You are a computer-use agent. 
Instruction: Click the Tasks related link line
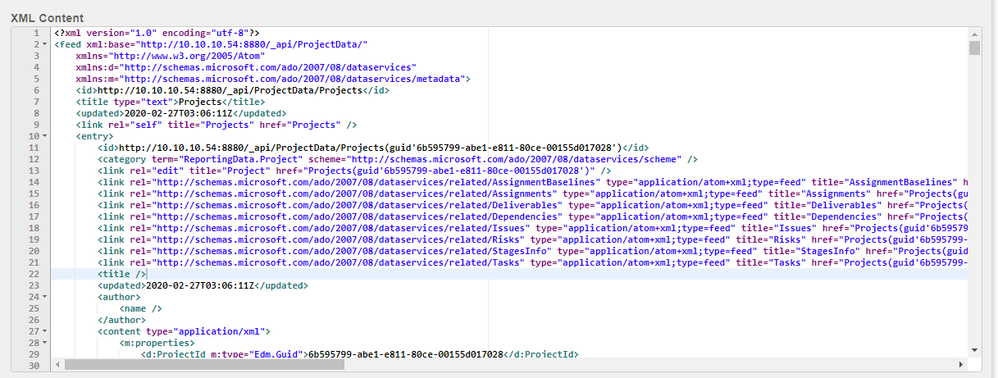(532, 263)
